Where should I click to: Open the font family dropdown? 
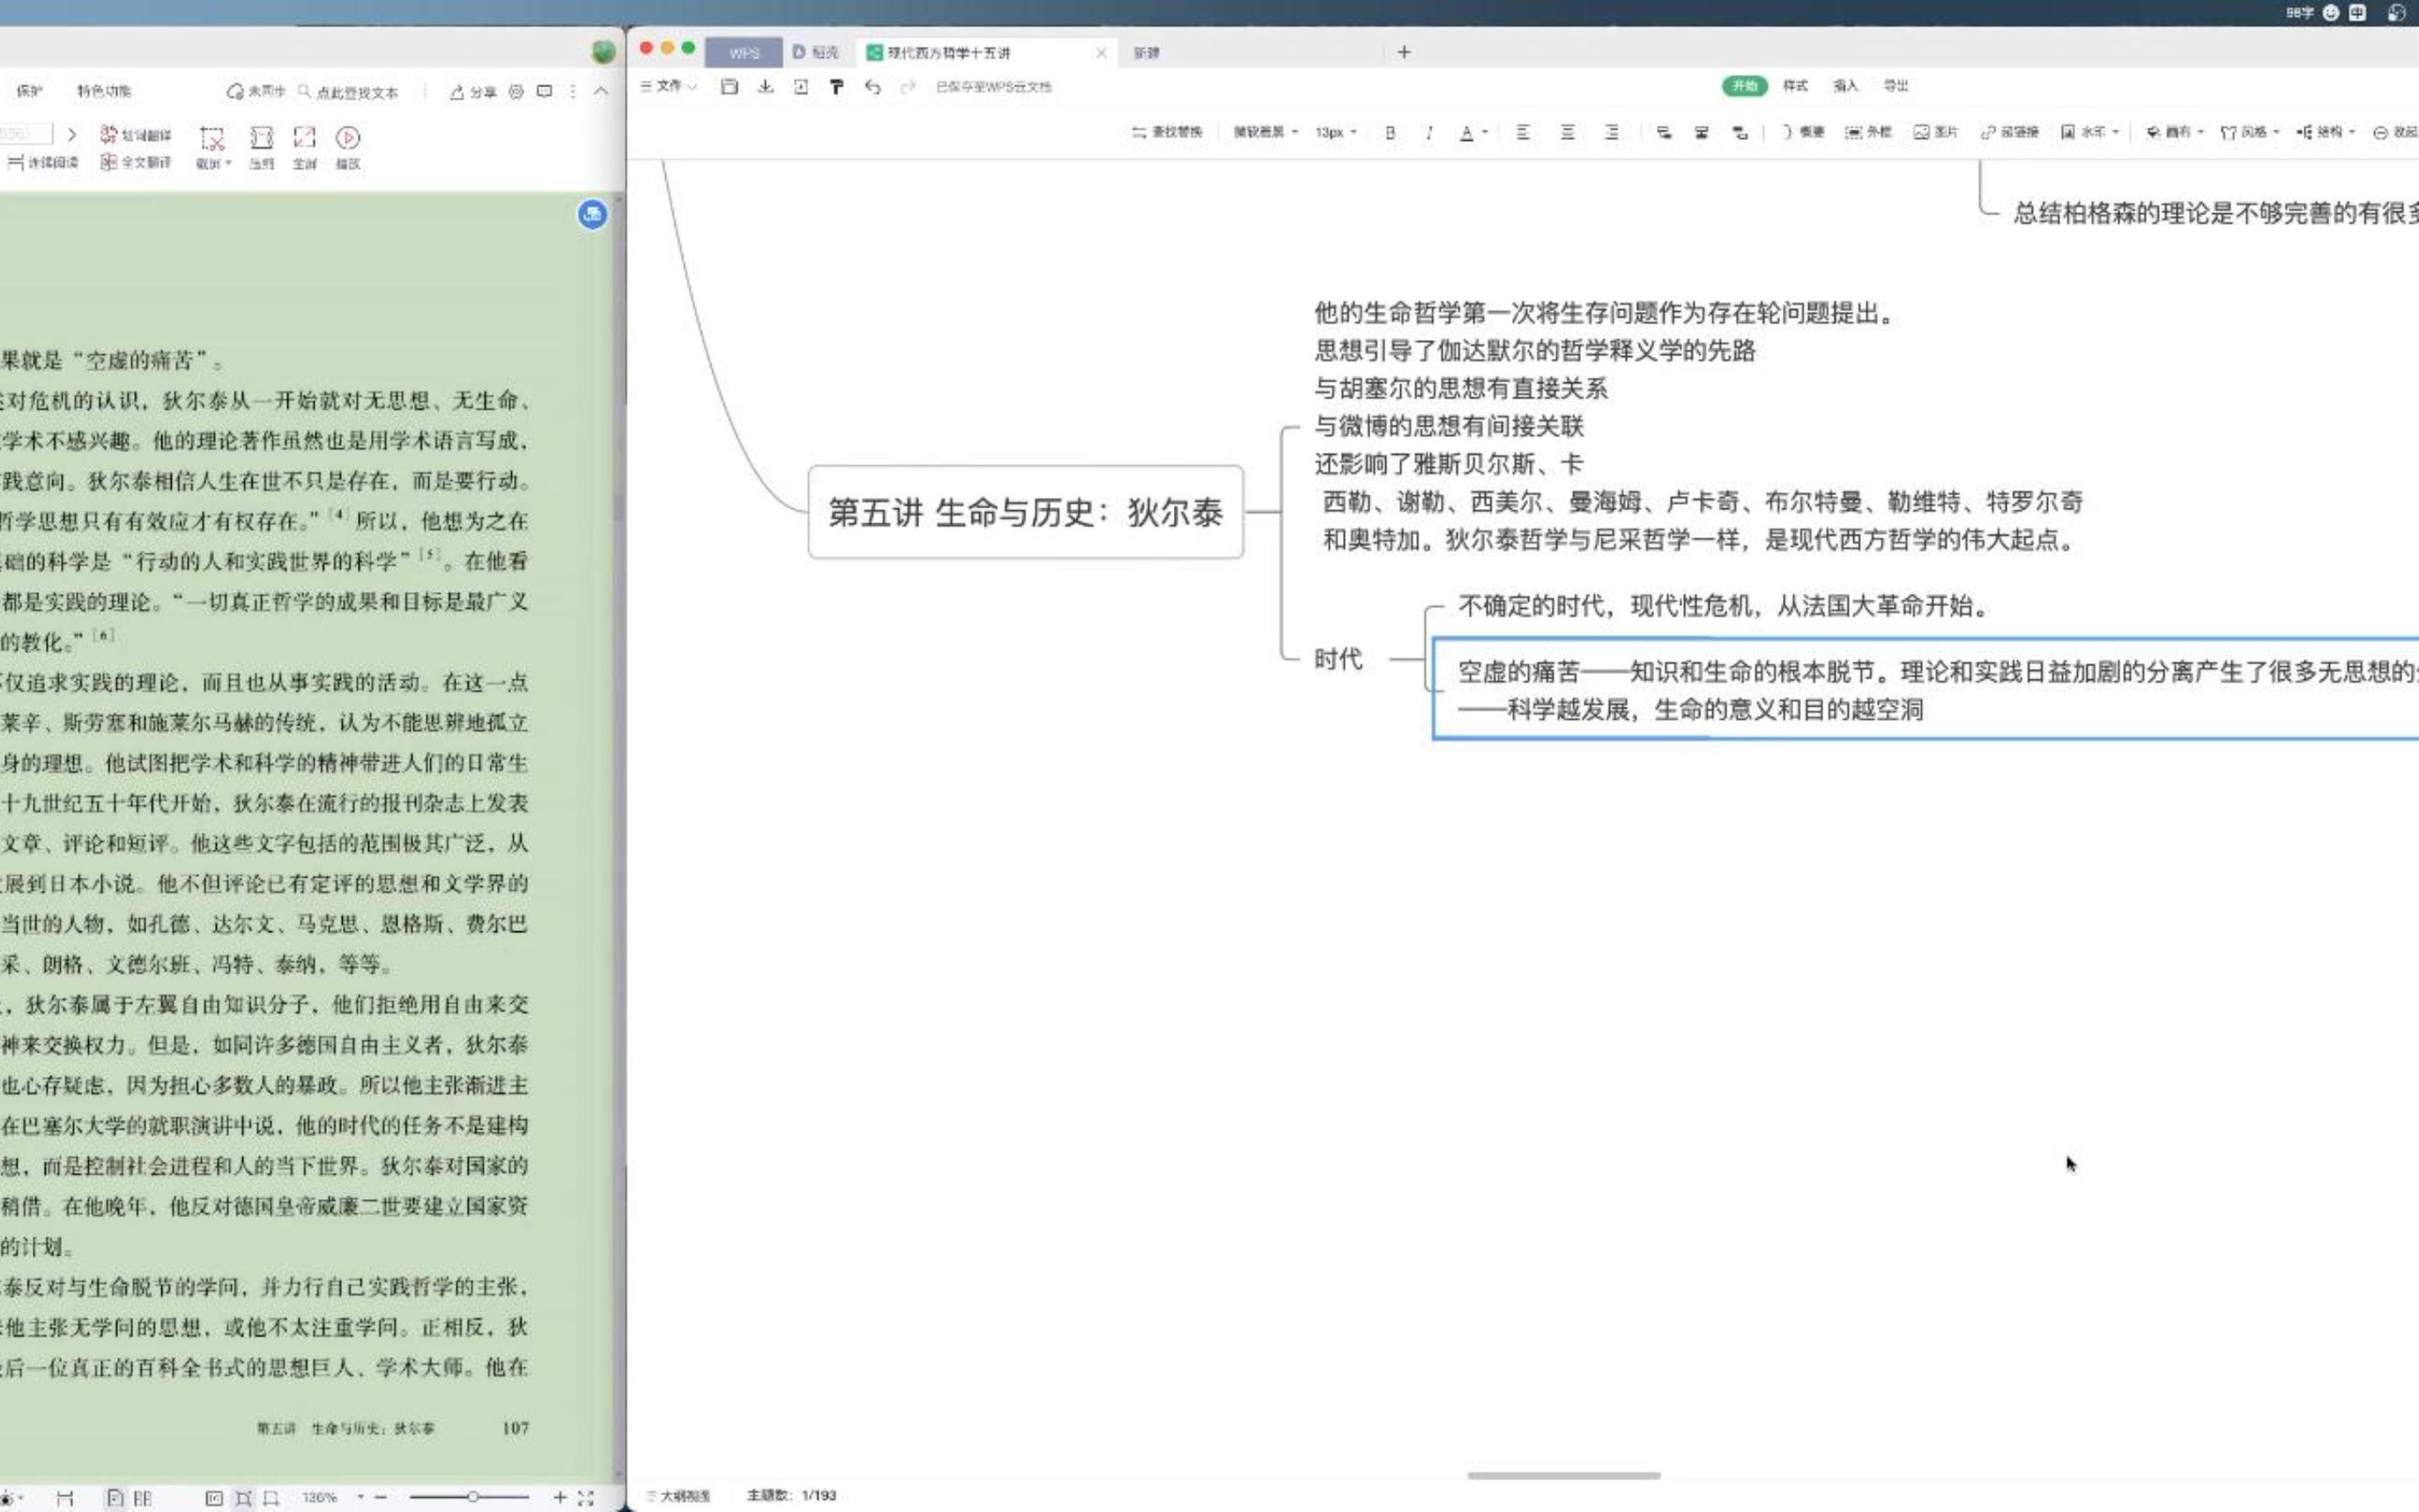pos(1265,132)
